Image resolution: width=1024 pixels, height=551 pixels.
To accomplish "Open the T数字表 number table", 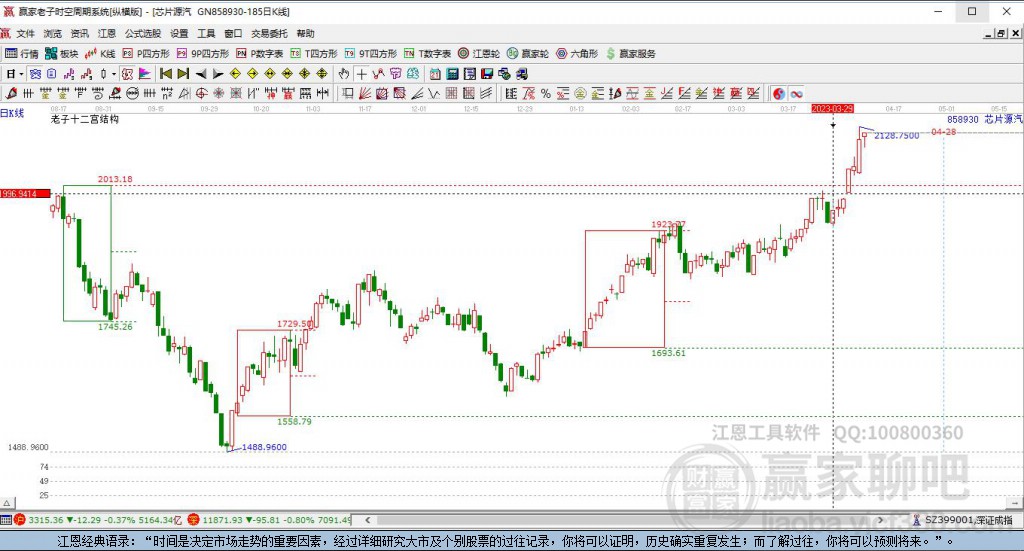I will (427, 54).
